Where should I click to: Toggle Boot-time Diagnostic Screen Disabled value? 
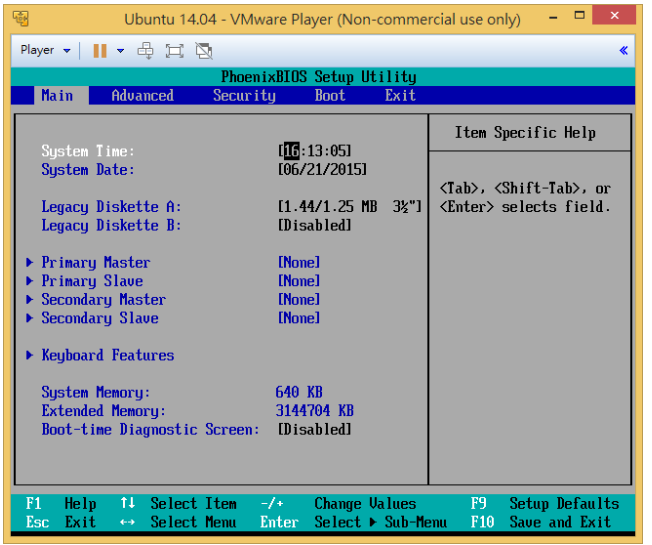(x=314, y=429)
